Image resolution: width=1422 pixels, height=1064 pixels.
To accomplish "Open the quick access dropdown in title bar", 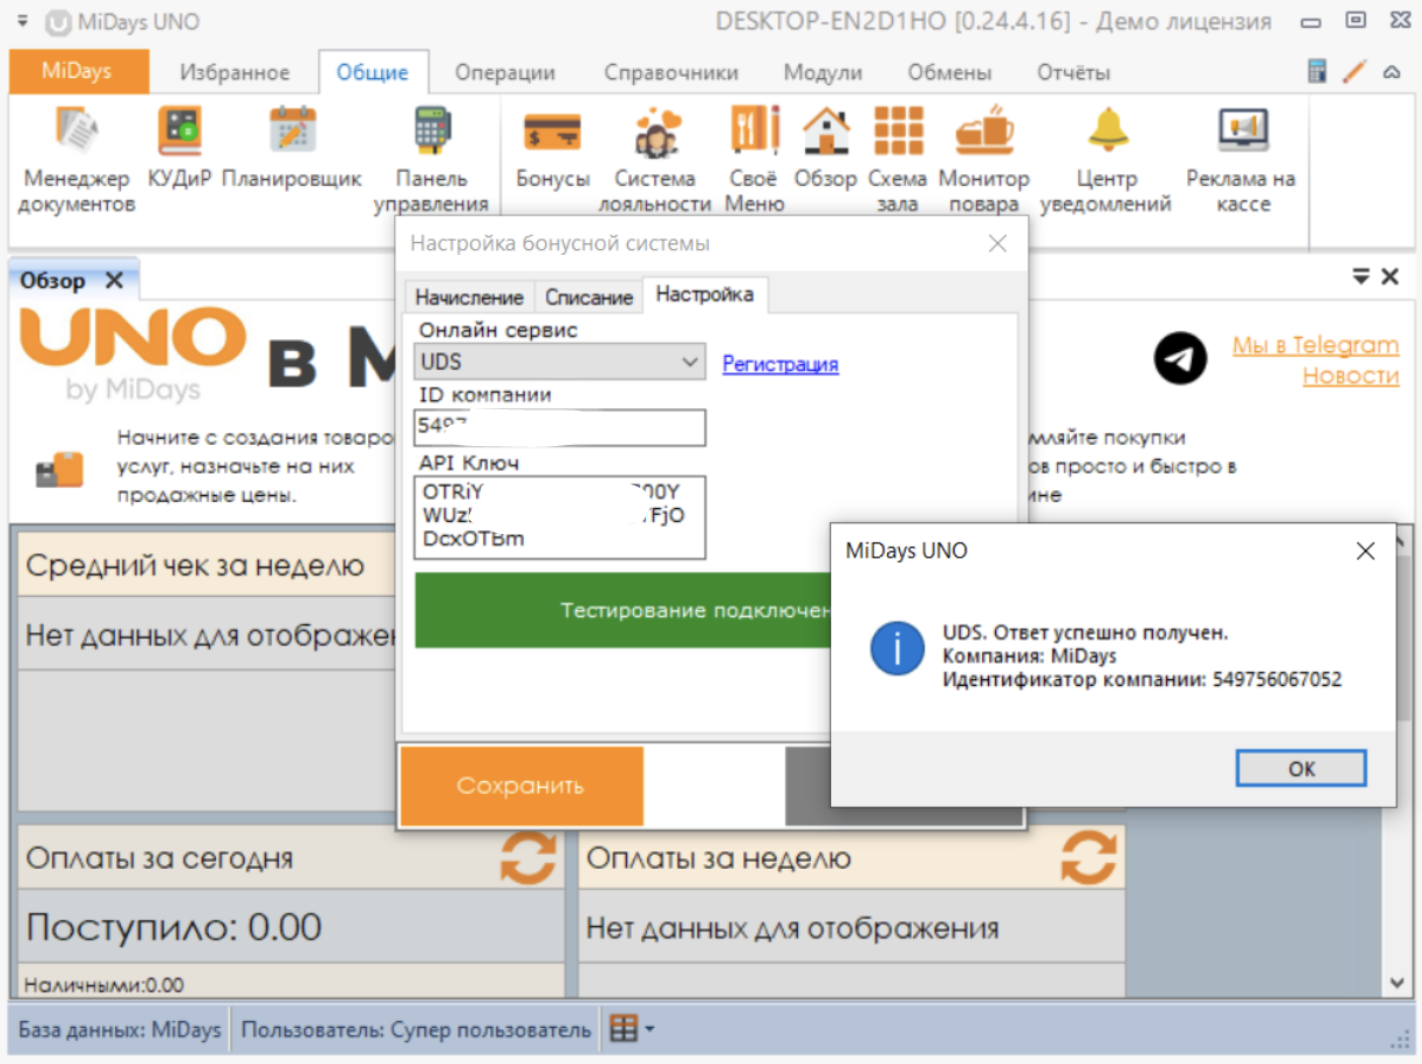I will [23, 20].
